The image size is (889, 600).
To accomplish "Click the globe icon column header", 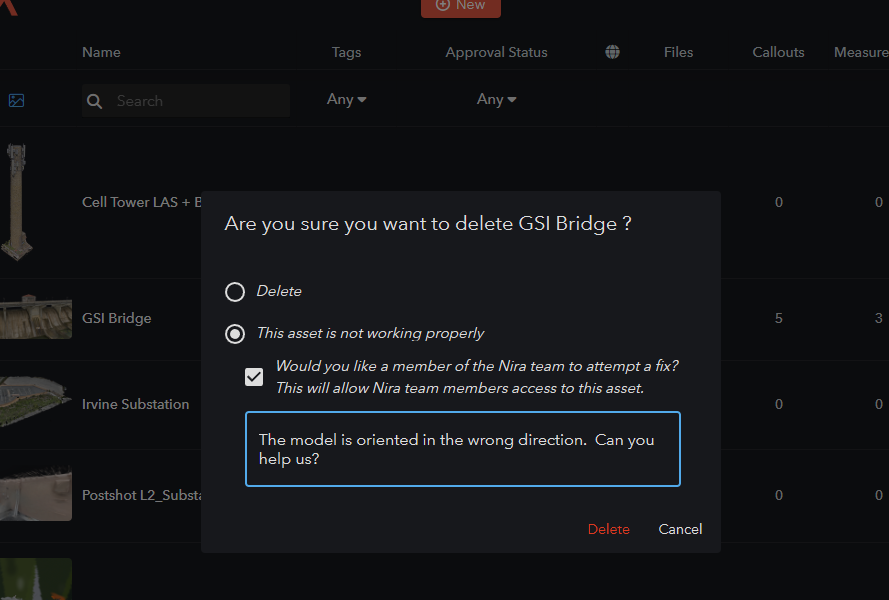I will tap(612, 52).
